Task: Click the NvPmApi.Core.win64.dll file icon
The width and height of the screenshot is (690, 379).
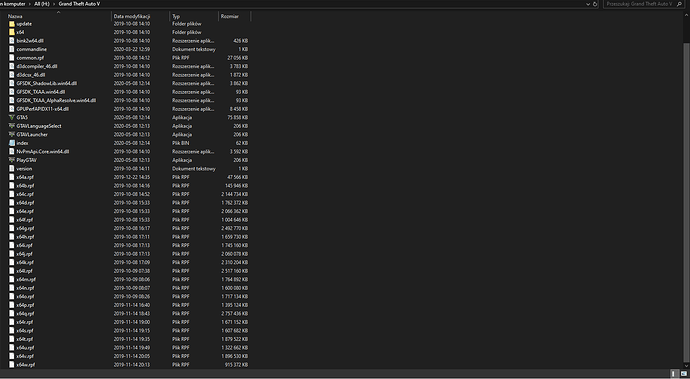Action: click(12, 151)
